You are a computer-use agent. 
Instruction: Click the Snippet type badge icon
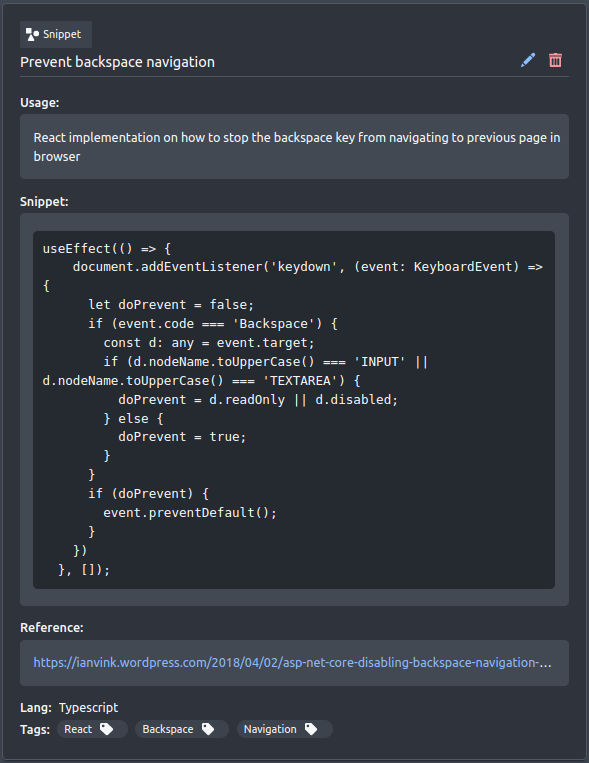pyautogui.click(x=32, y=35)
